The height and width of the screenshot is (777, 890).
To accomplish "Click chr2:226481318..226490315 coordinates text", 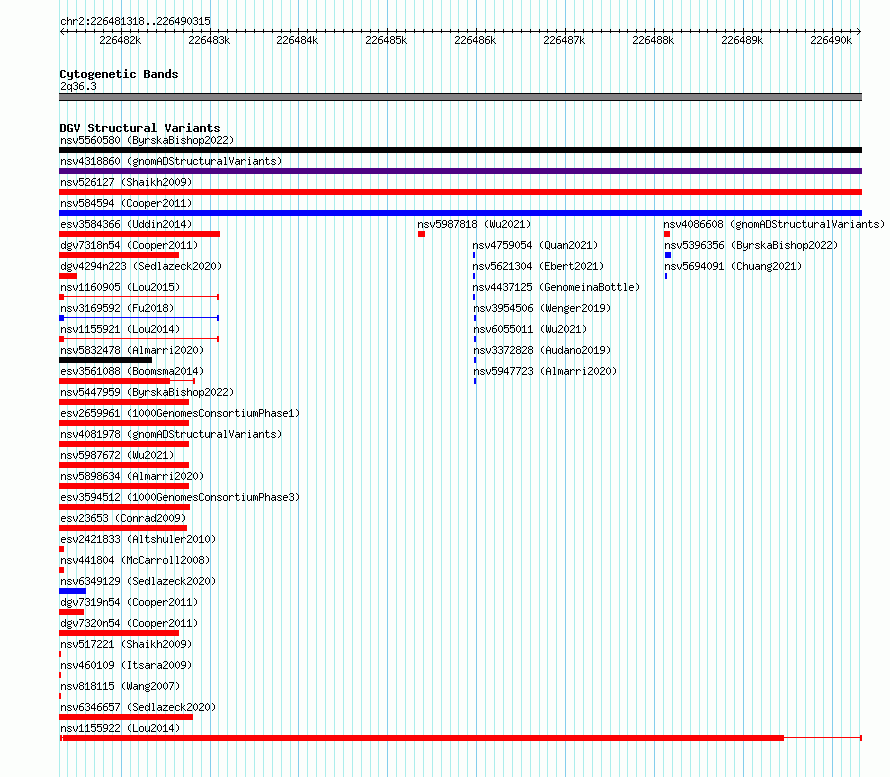I will 135,22.
